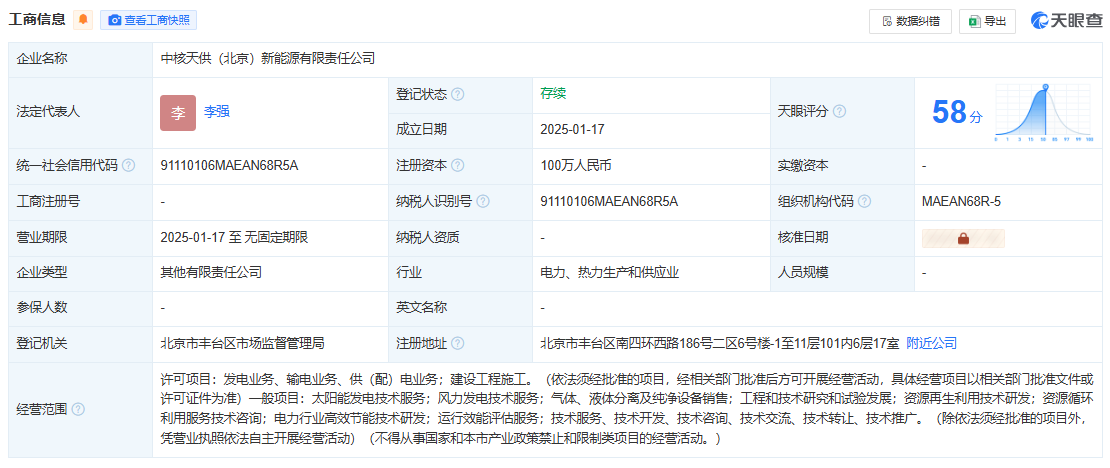1110x468 pixels.
Task: Click the 数据纠错 button
Action: 910,21
